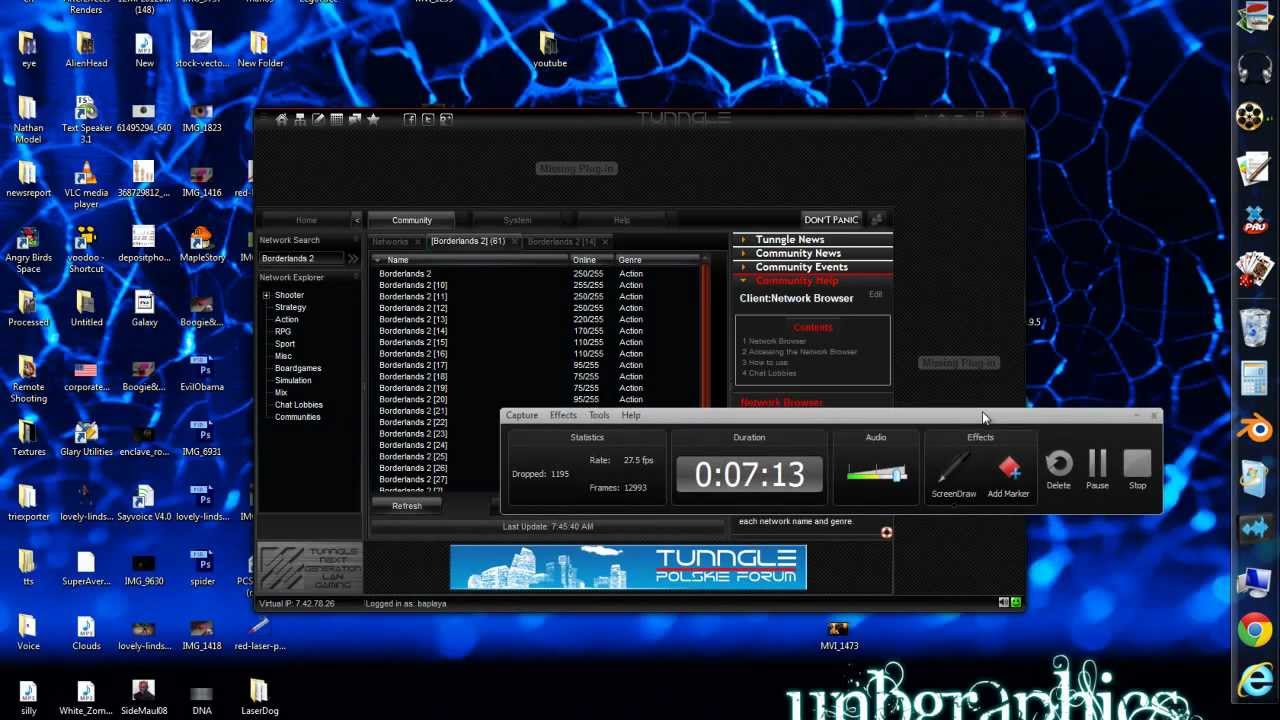Click the lifebuoy help icon in community panel
The image size is (1280, 720).
886,533
